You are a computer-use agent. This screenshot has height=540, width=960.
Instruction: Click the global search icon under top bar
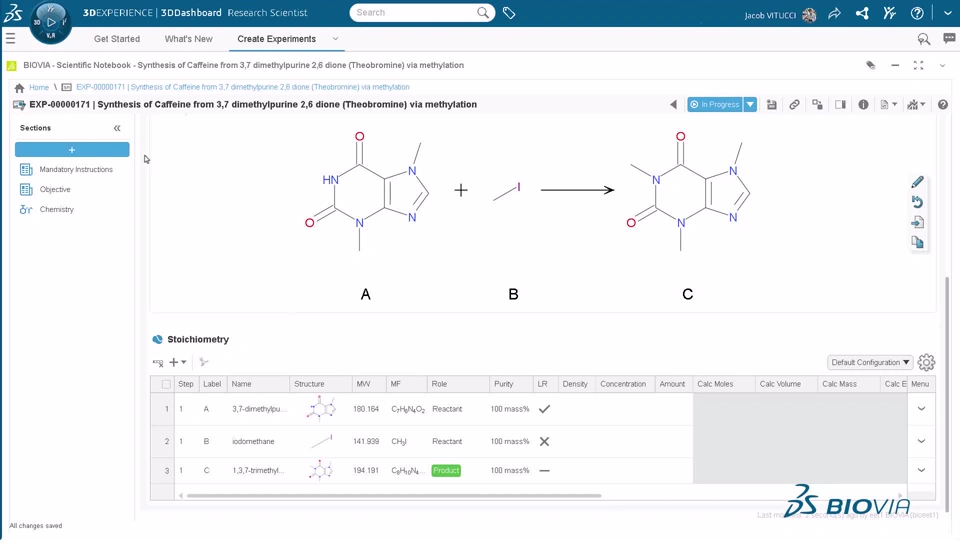[x=924, y=39]
